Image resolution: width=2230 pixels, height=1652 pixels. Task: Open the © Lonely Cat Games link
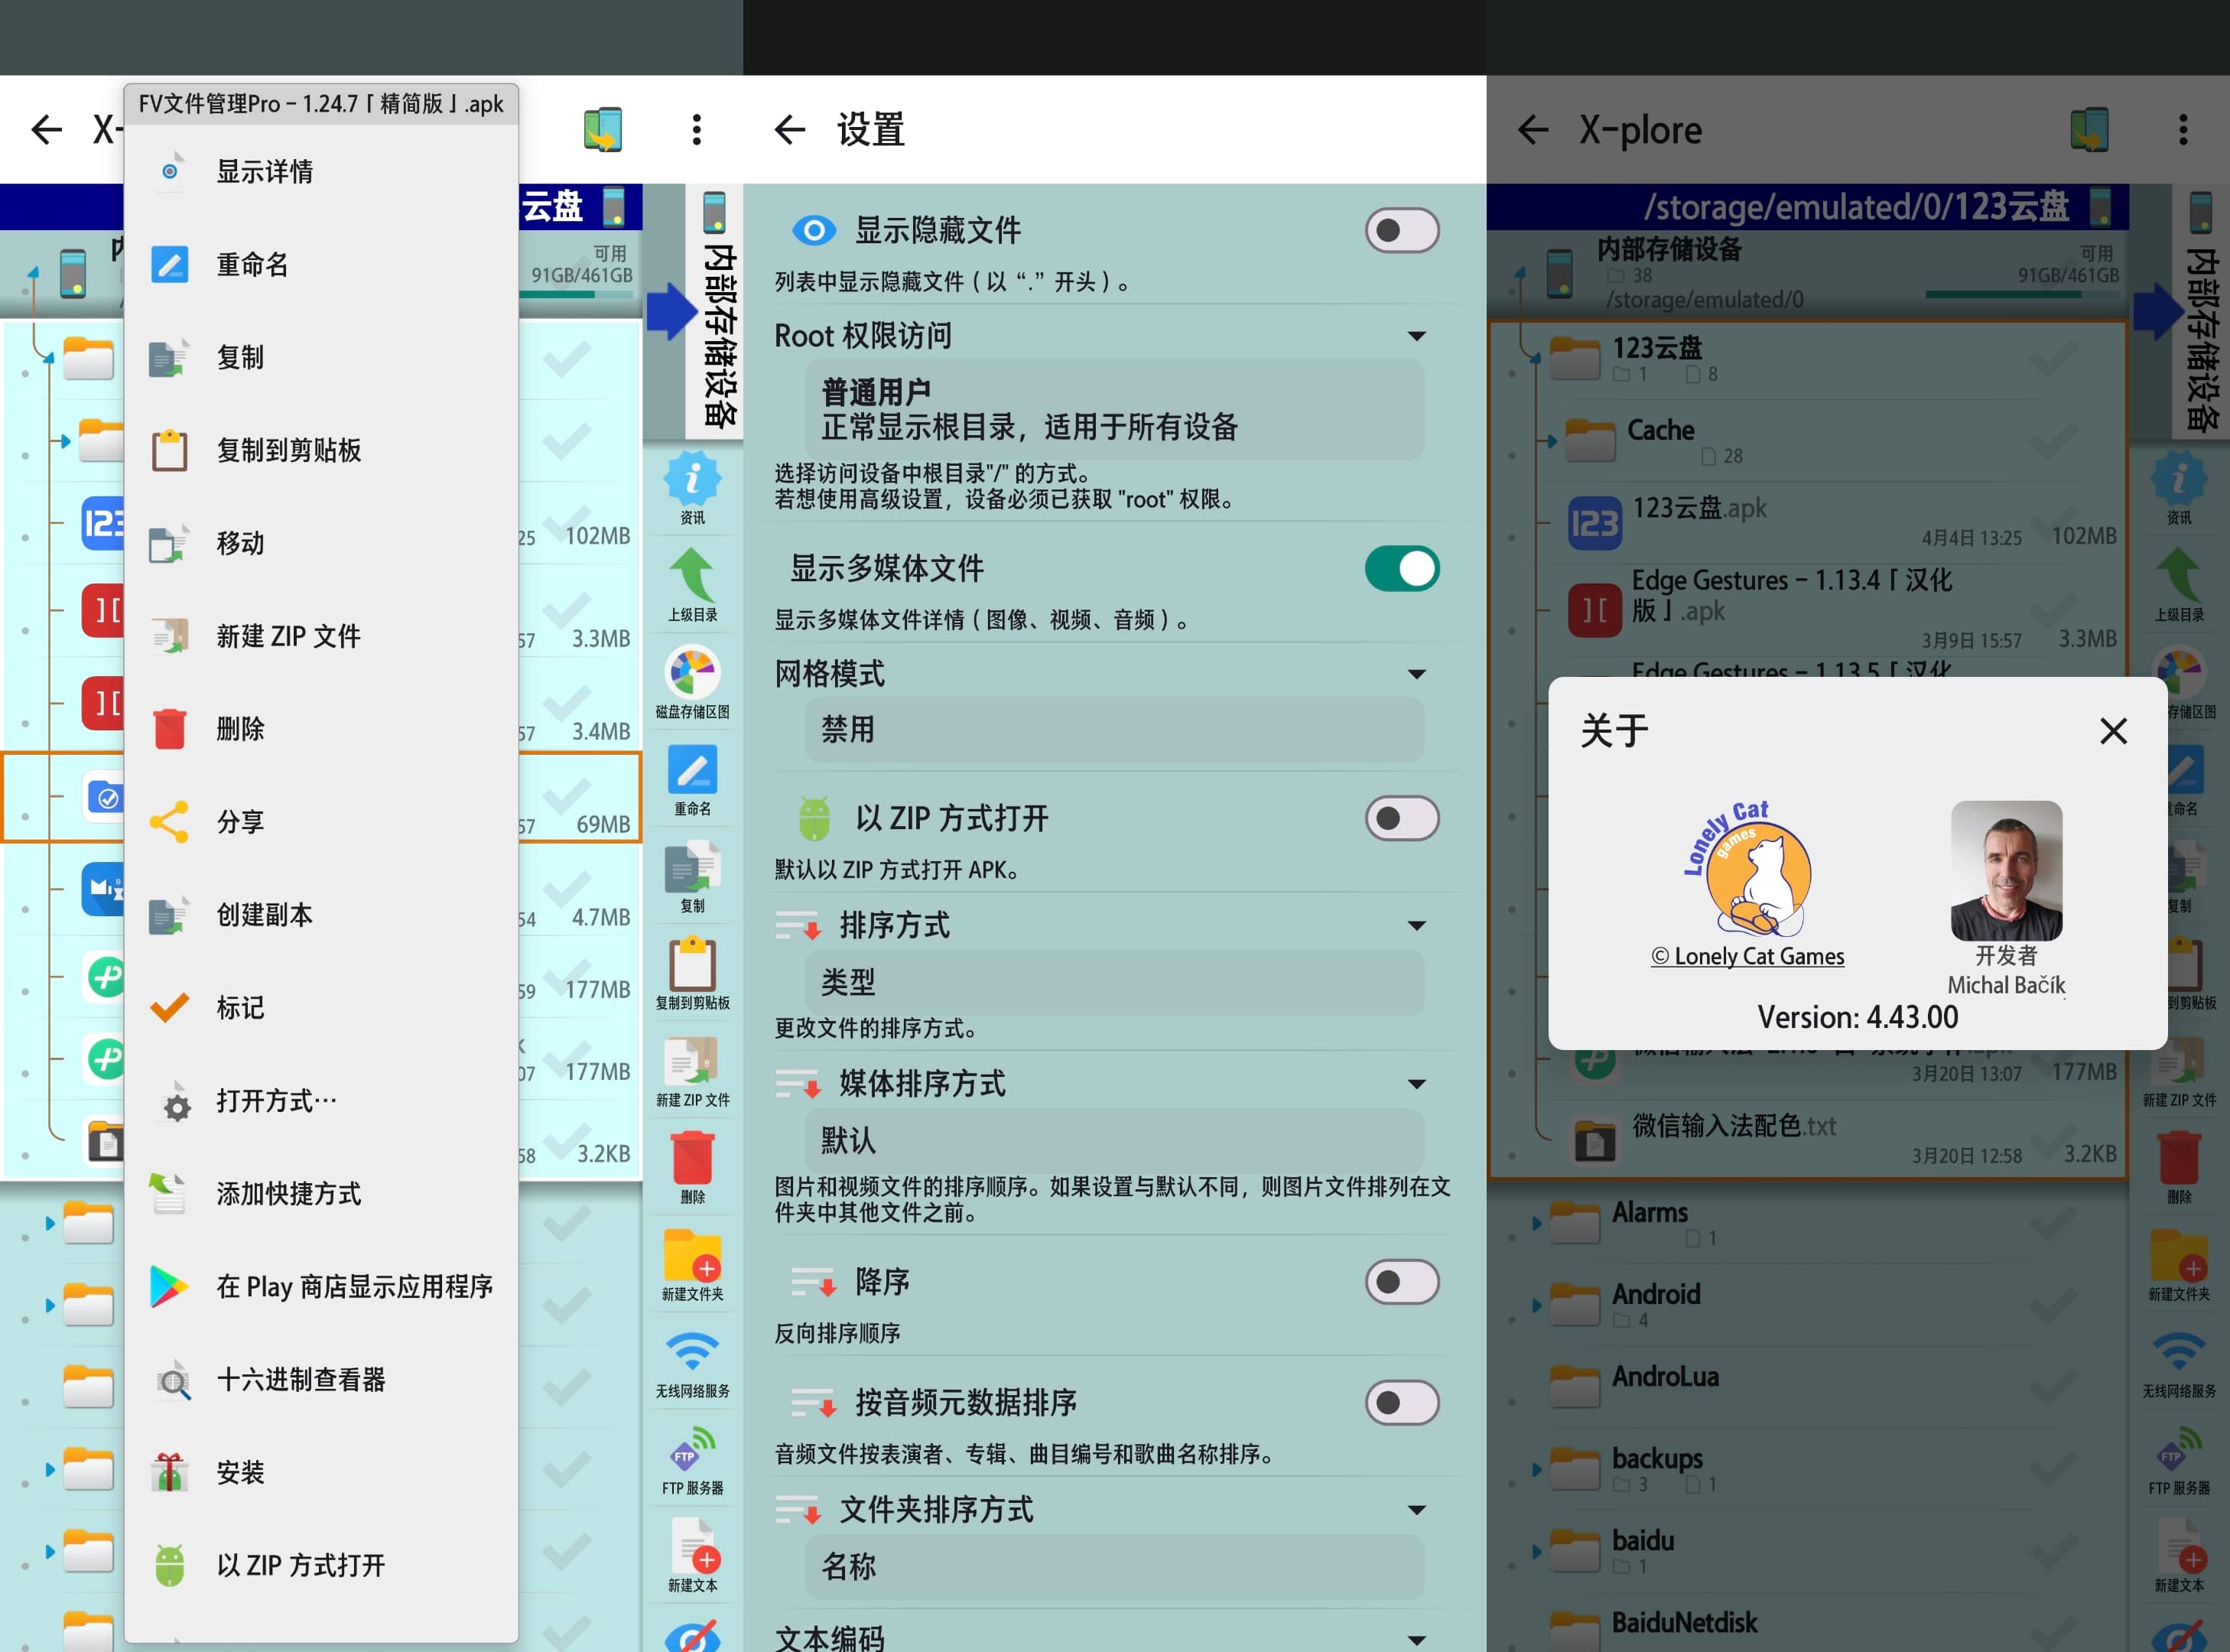[x=1748, y=956]
